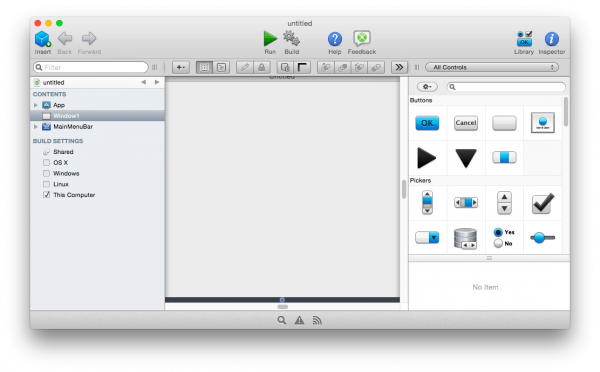Select the slider control in Pickers

pyautogui.click(x=543, y=238)
